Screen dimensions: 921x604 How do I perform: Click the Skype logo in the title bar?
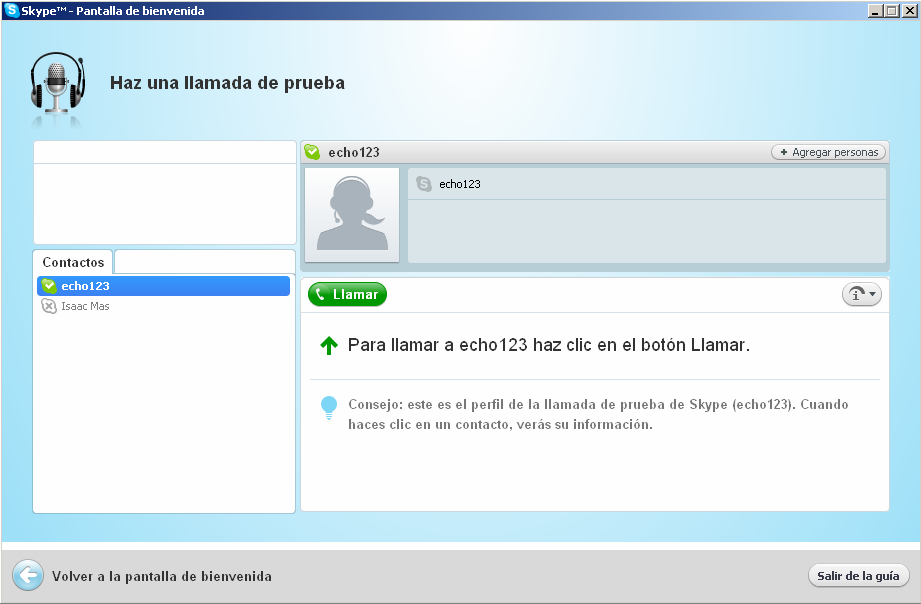point(11,11)
